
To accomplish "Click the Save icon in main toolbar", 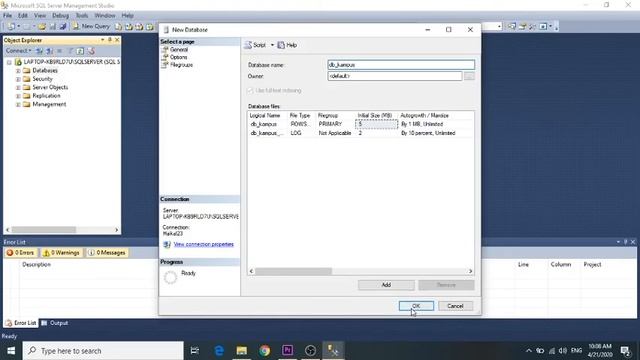I will coord(53,27).
